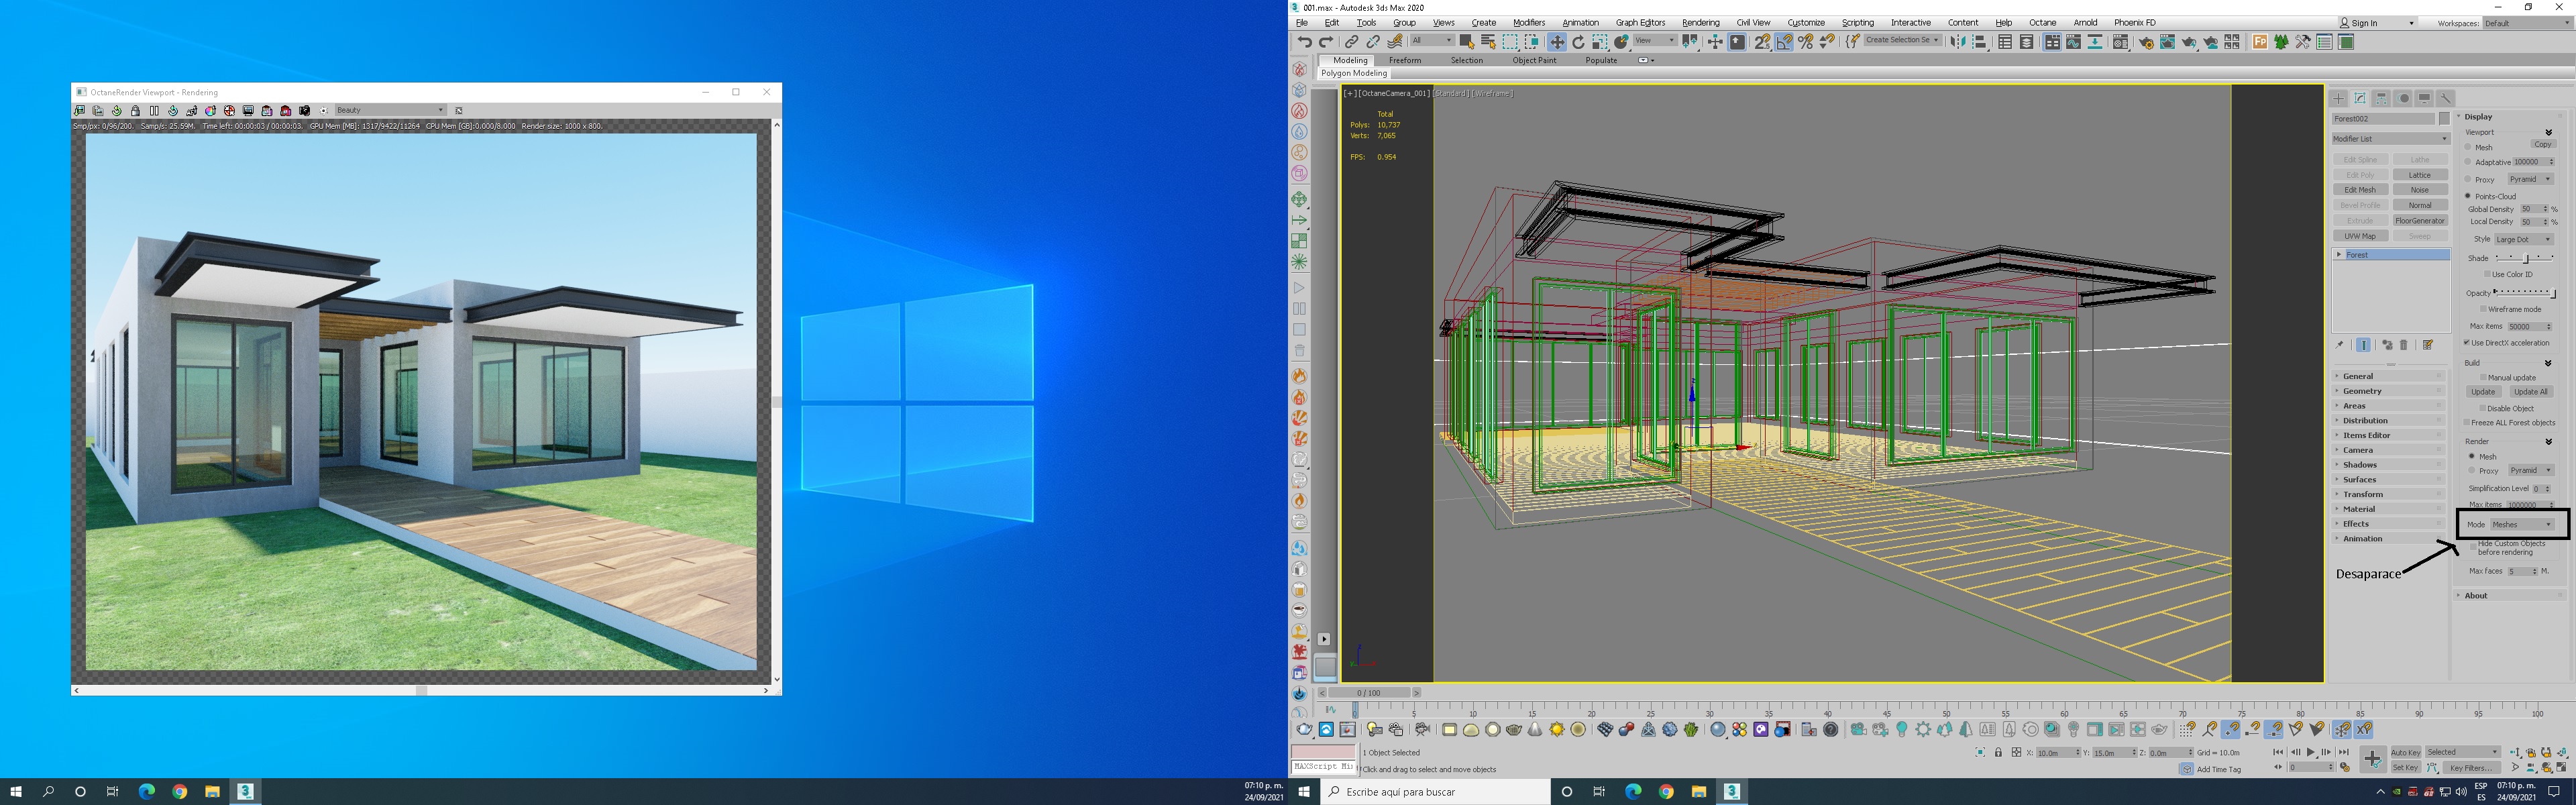Select the Select and Move tool
The height and width of the screenshot is (805, 2576).
click(1557, 42)
